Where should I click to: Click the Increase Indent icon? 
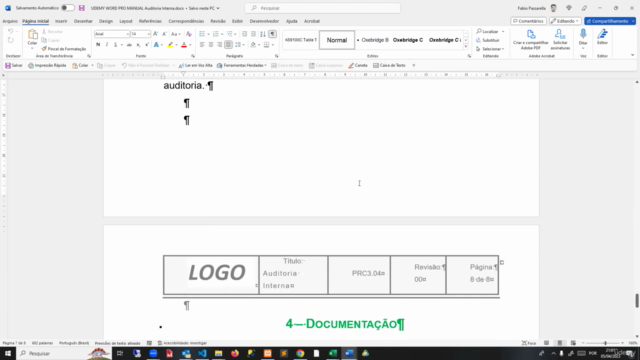[253, 34]
